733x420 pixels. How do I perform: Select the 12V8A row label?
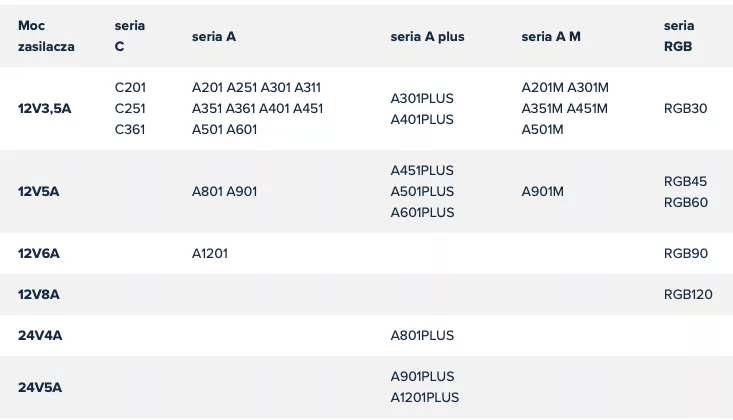38,295
